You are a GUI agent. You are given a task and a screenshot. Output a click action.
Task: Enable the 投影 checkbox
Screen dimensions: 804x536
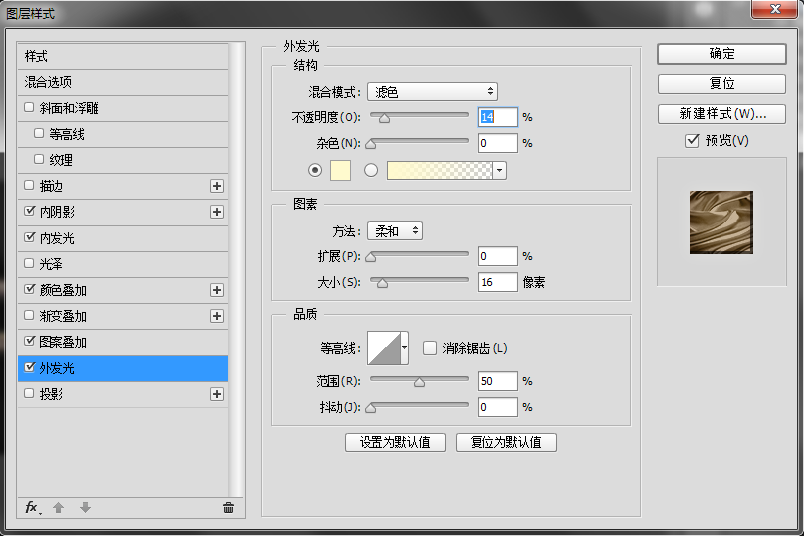[29, 393]
